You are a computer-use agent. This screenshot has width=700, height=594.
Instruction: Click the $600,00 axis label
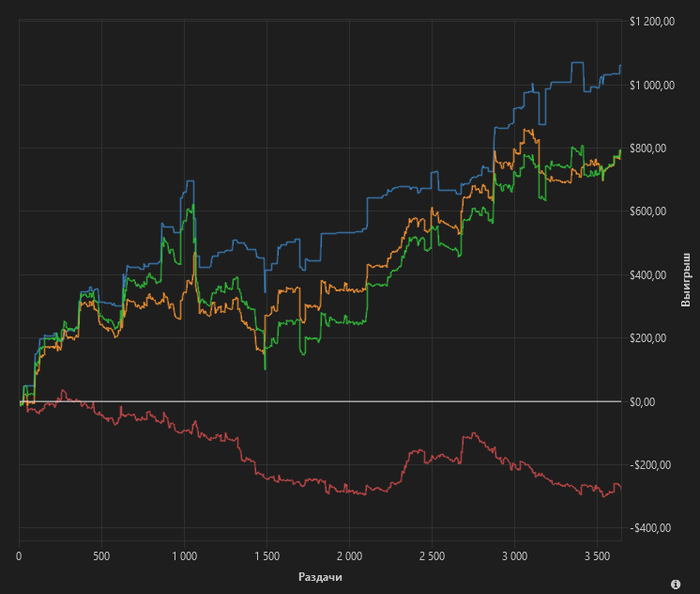tap(648, 212)
